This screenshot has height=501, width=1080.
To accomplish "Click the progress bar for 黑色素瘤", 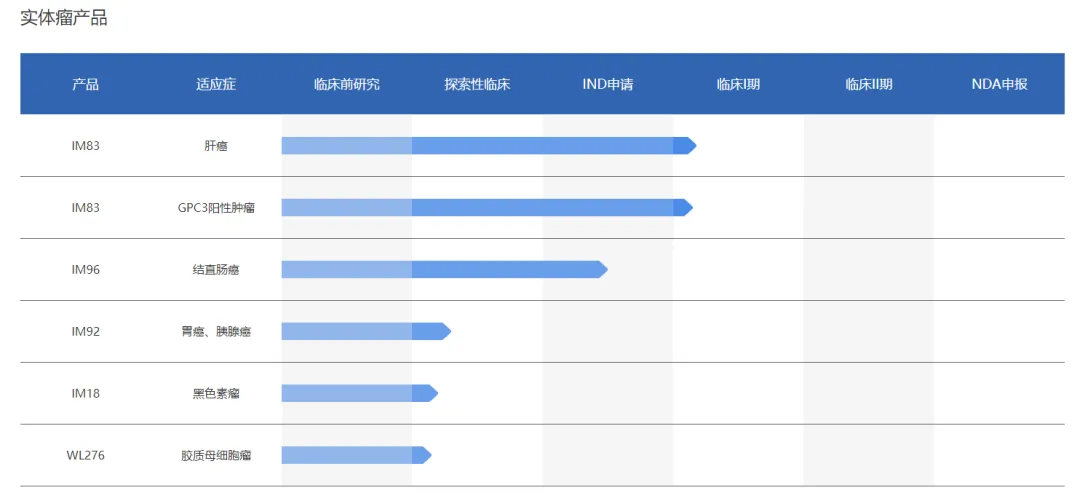I will 355,393.
